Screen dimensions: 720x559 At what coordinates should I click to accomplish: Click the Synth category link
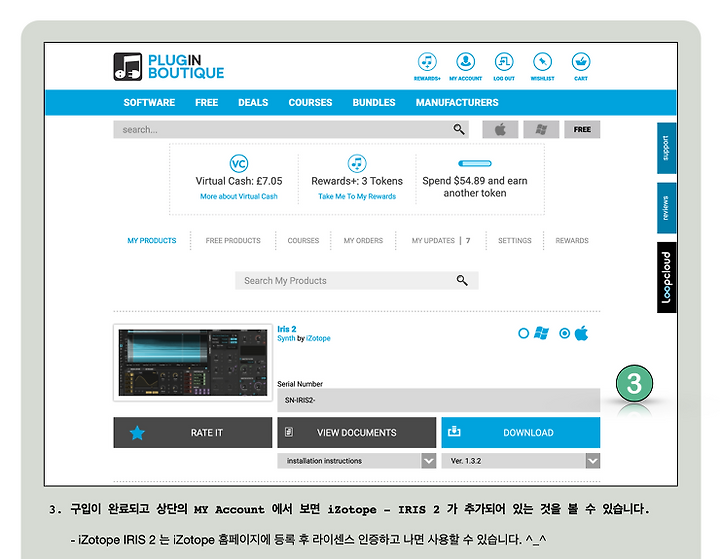point(286,338)
